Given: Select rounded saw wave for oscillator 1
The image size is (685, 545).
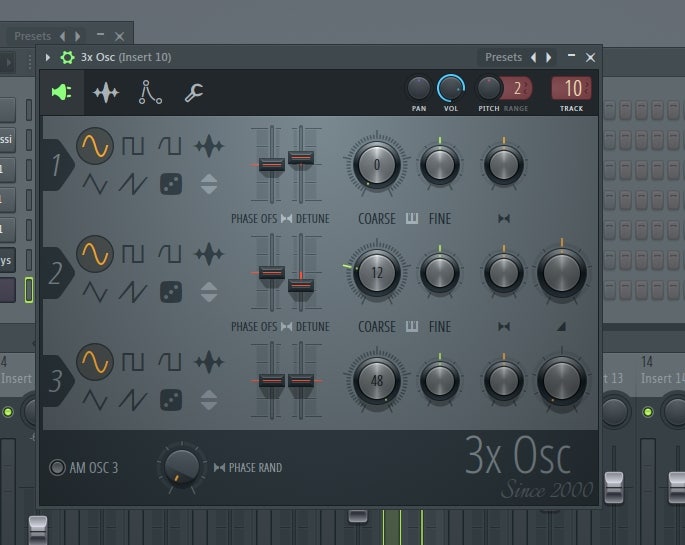Looking at the screenshot, I should (x=170, y=146).
